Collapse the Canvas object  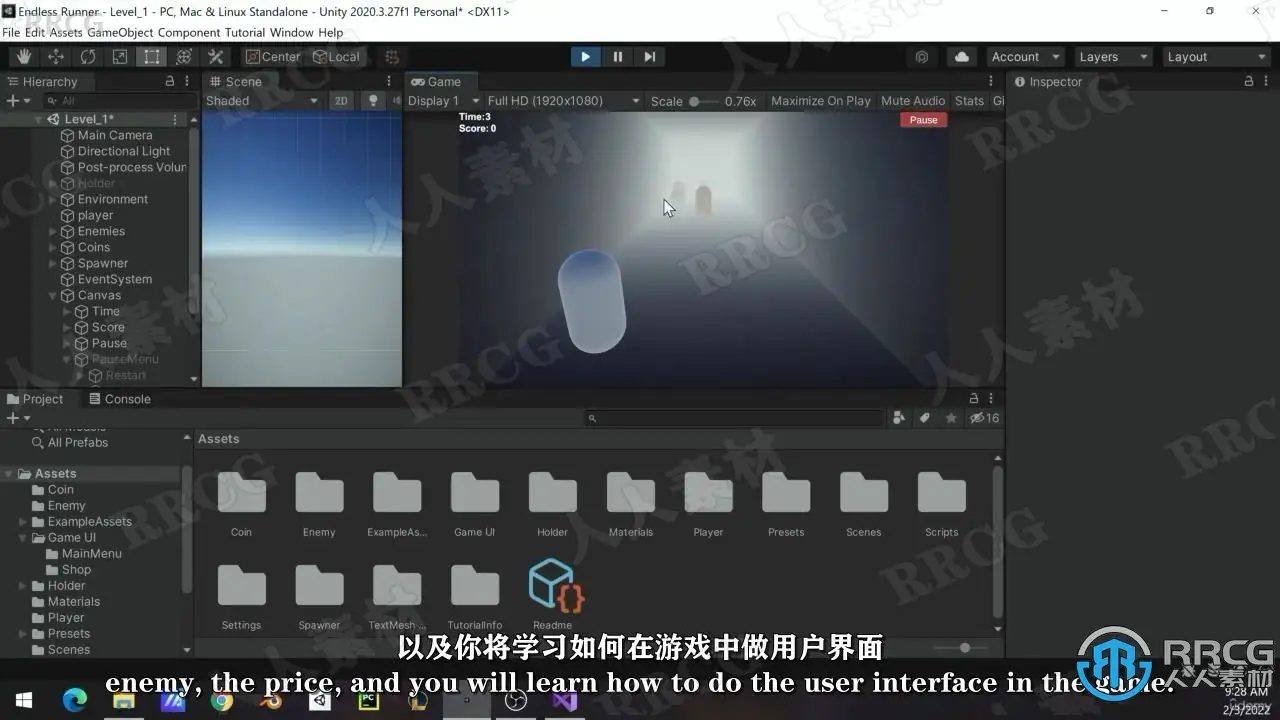coord(53,295)
